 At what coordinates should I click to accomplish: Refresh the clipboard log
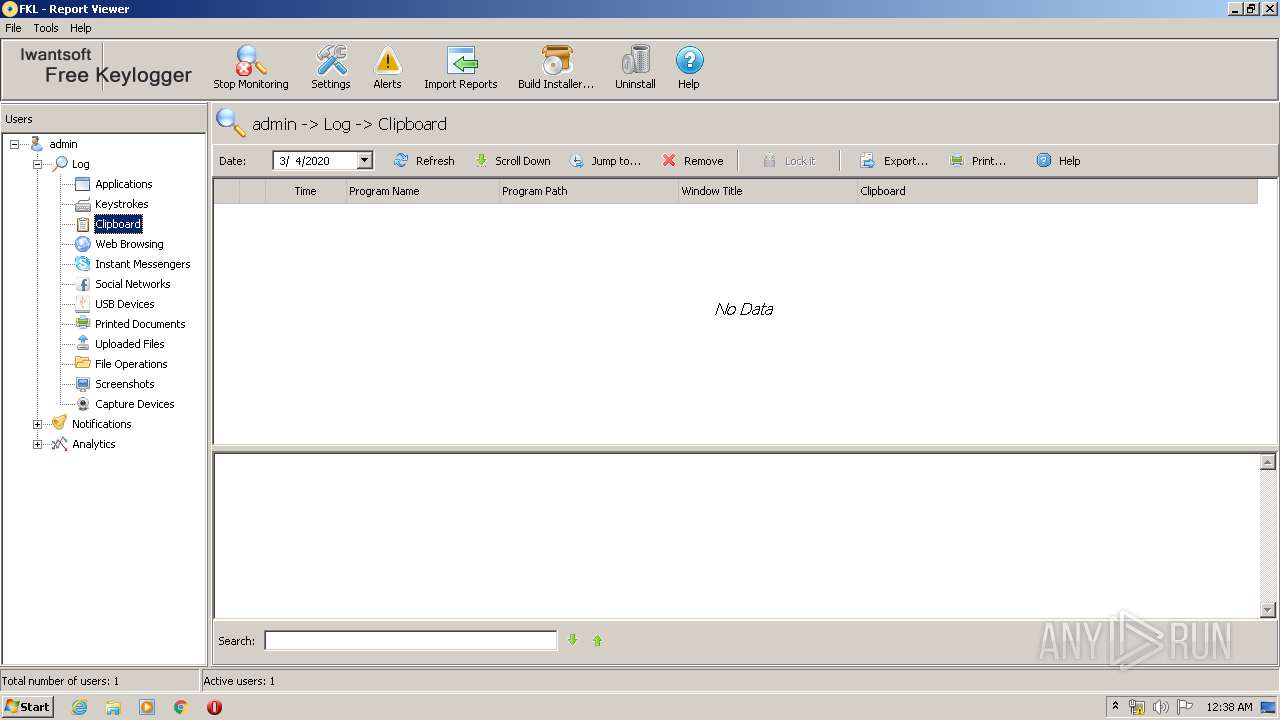[424, 161]
